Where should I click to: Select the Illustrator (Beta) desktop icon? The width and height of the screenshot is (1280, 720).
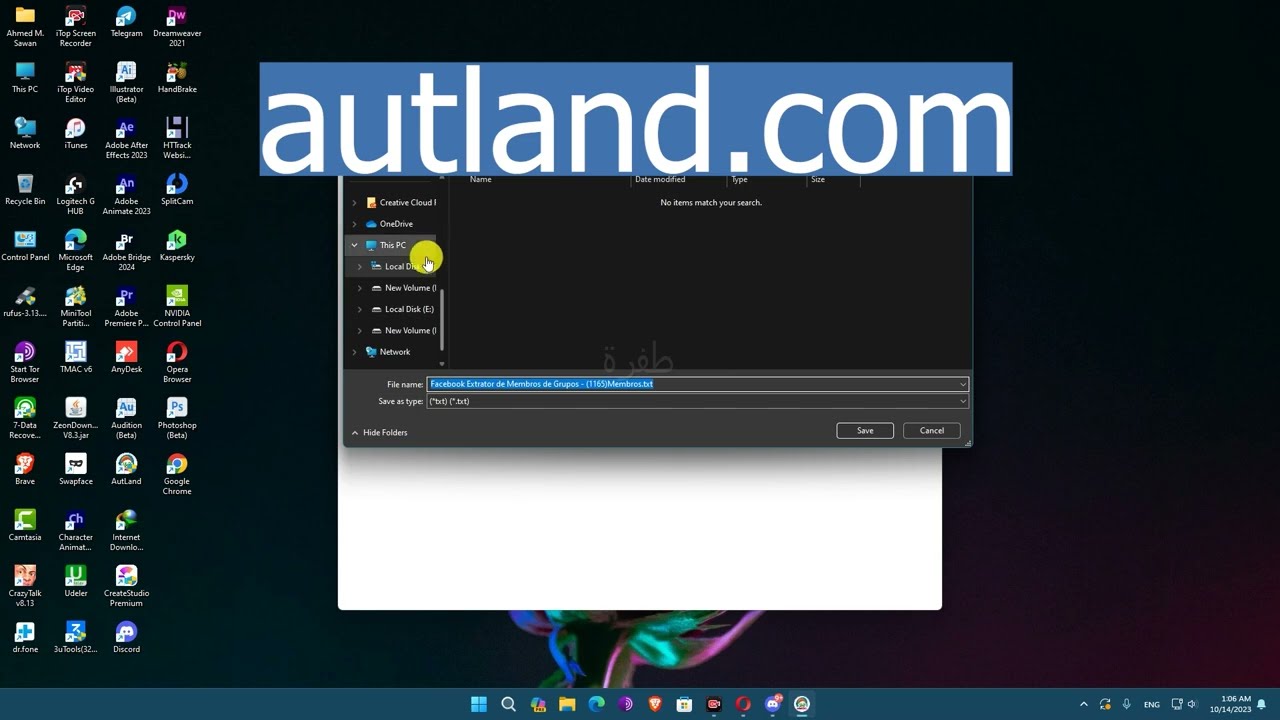[126, 83]
